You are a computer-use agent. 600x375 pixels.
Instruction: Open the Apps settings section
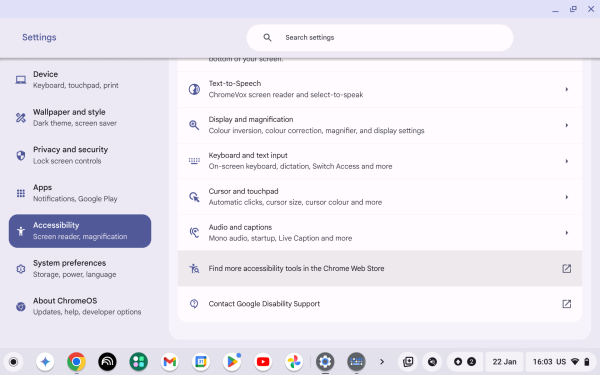[80, 193]
